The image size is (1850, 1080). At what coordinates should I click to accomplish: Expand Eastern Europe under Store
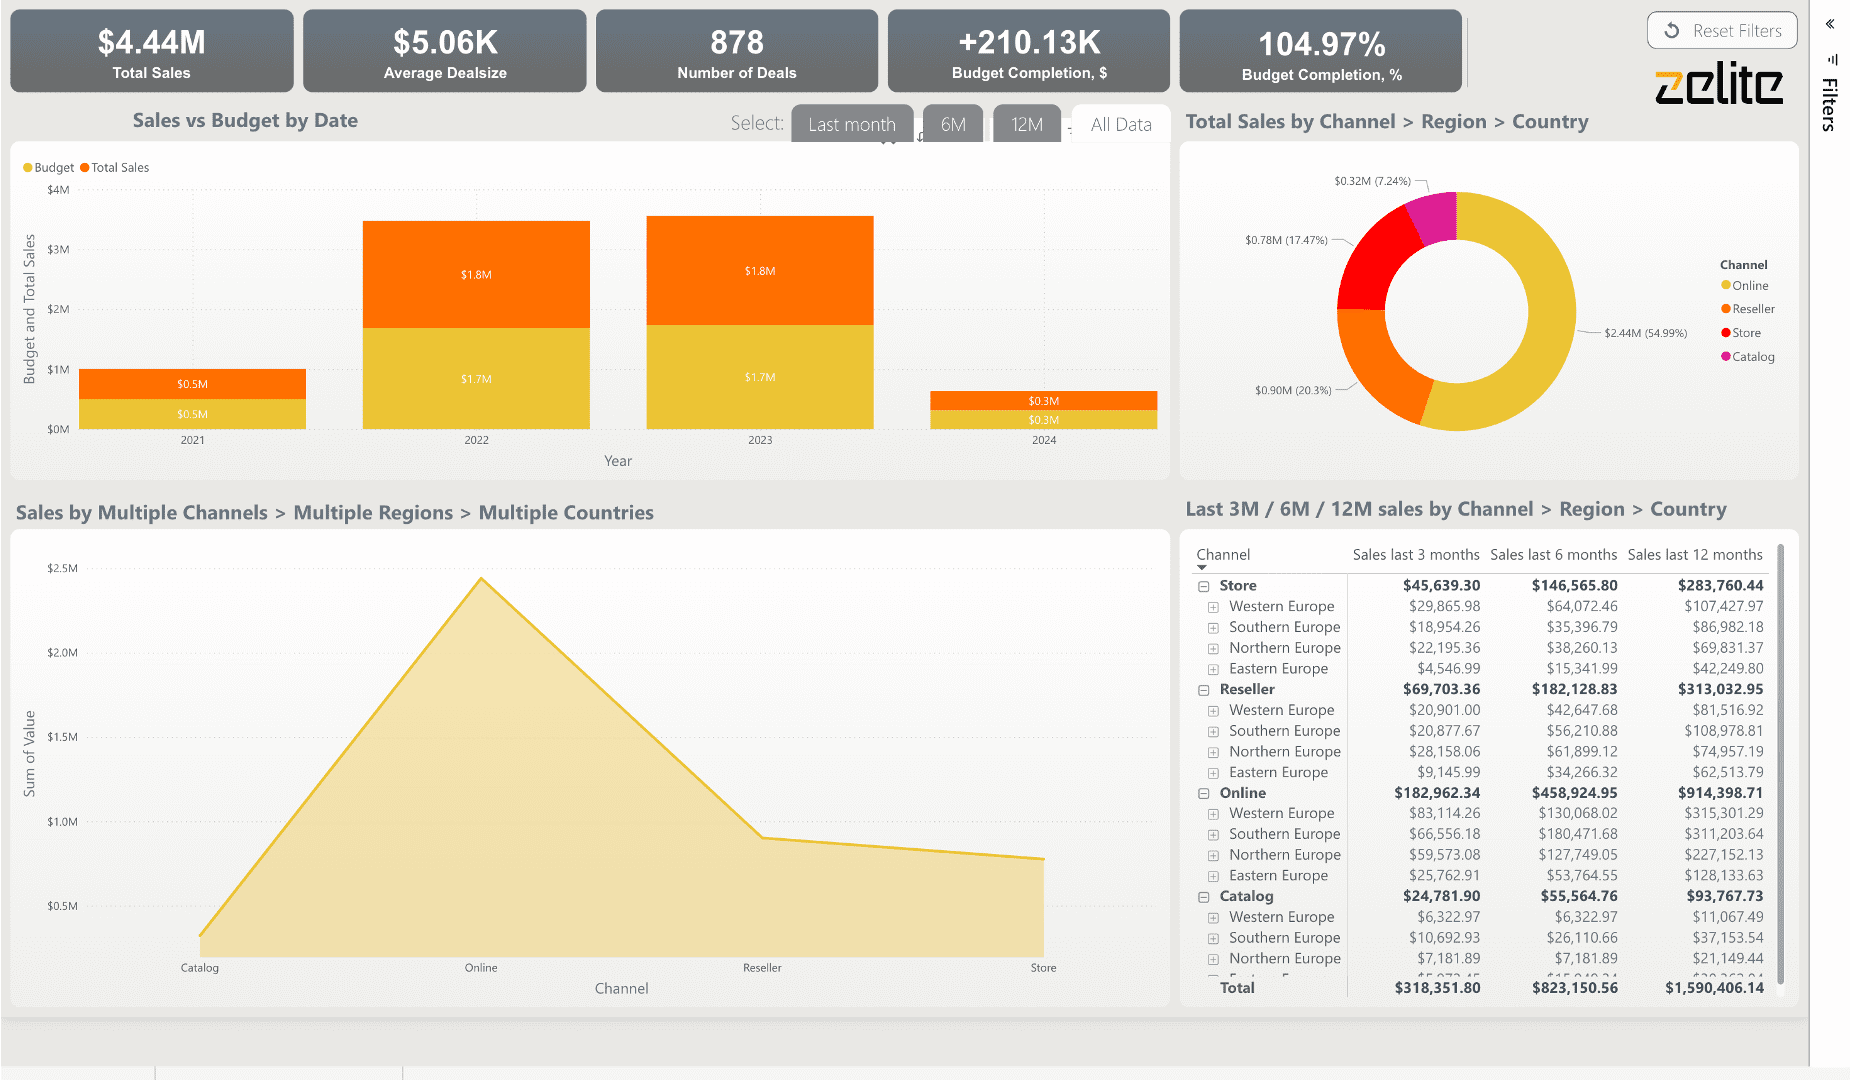1213,670
